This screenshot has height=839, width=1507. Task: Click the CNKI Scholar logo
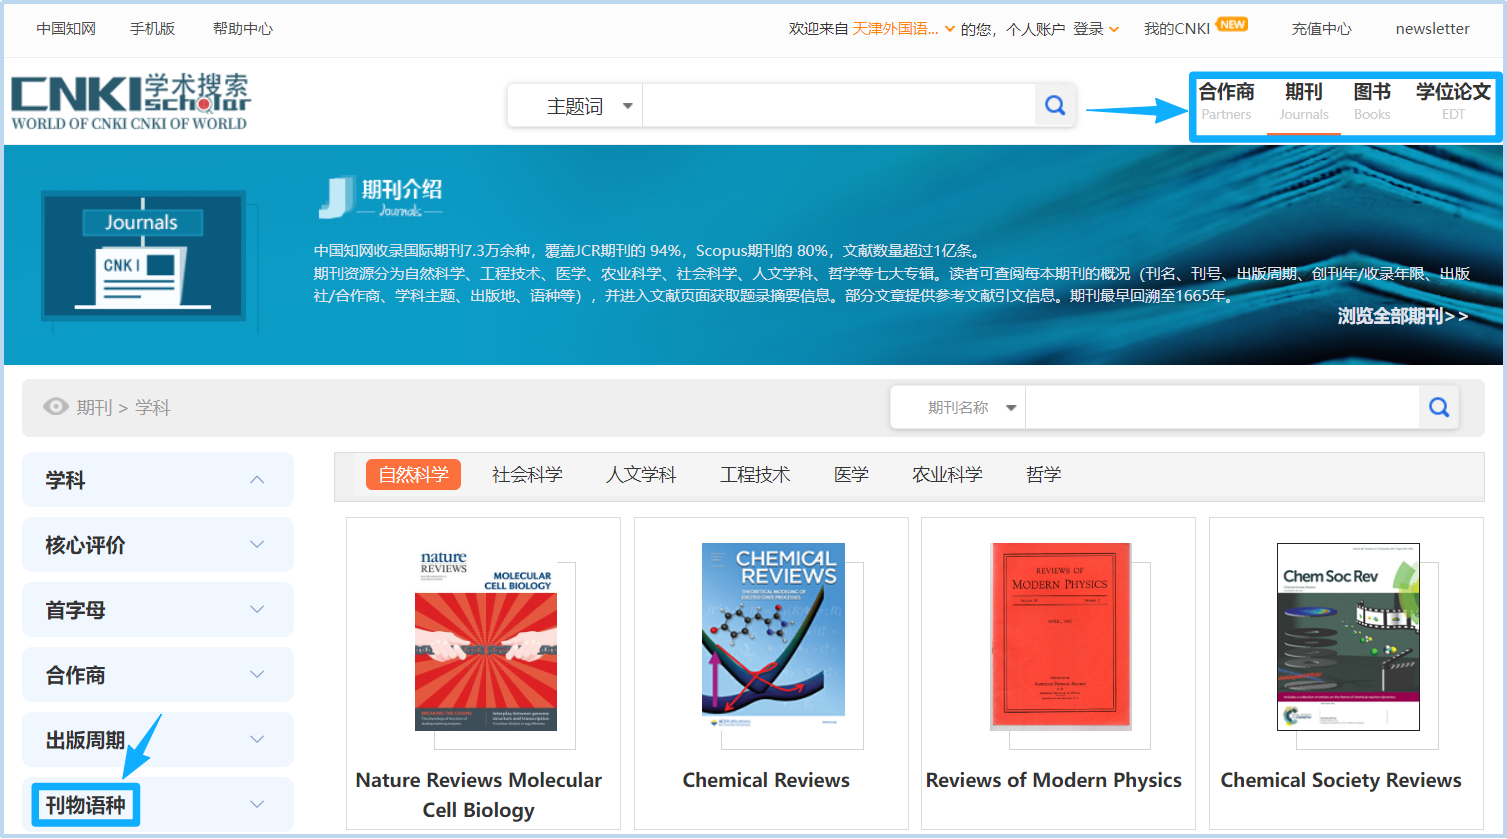click(130, 102)
